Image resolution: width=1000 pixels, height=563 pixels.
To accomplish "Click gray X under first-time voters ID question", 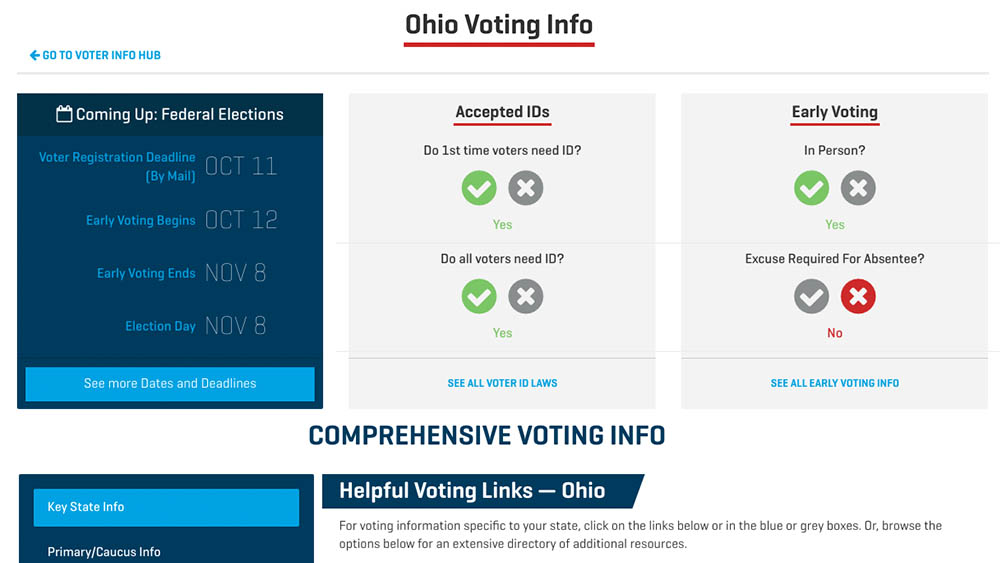I will (526, 188).
